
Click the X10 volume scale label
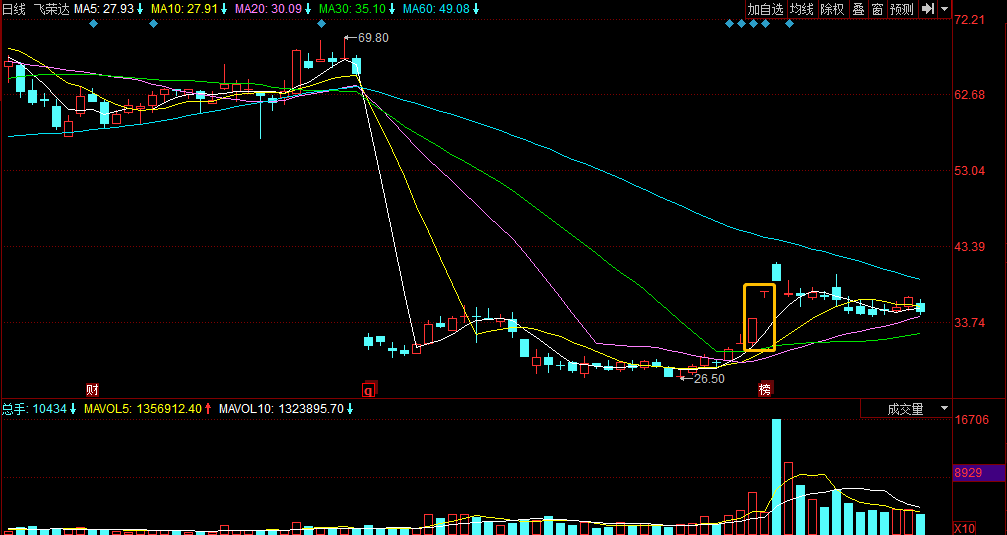click(x=964, y=528)
